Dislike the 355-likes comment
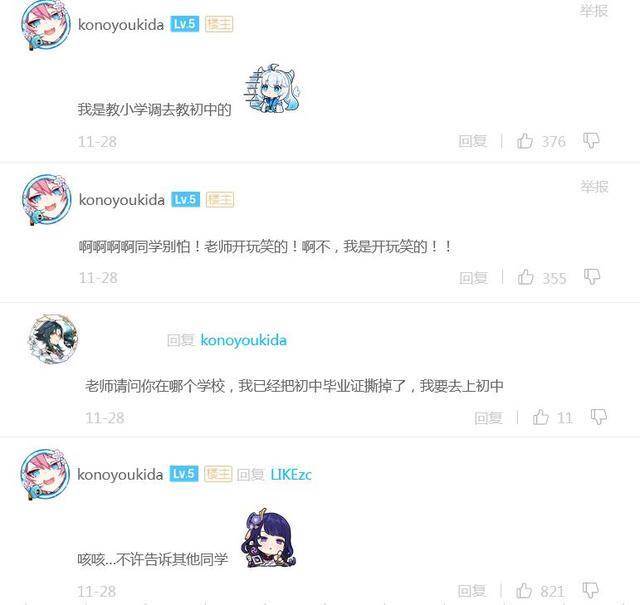 coord(592,277)
